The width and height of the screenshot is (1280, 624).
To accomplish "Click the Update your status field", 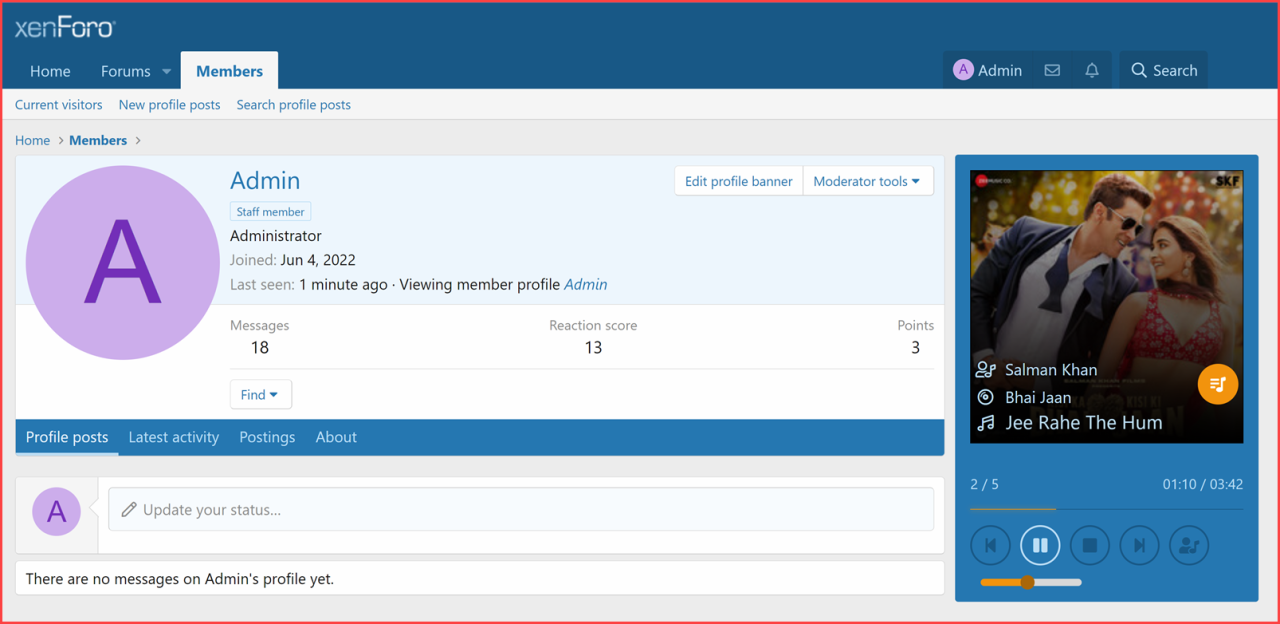I will click(x=520, y=510).
